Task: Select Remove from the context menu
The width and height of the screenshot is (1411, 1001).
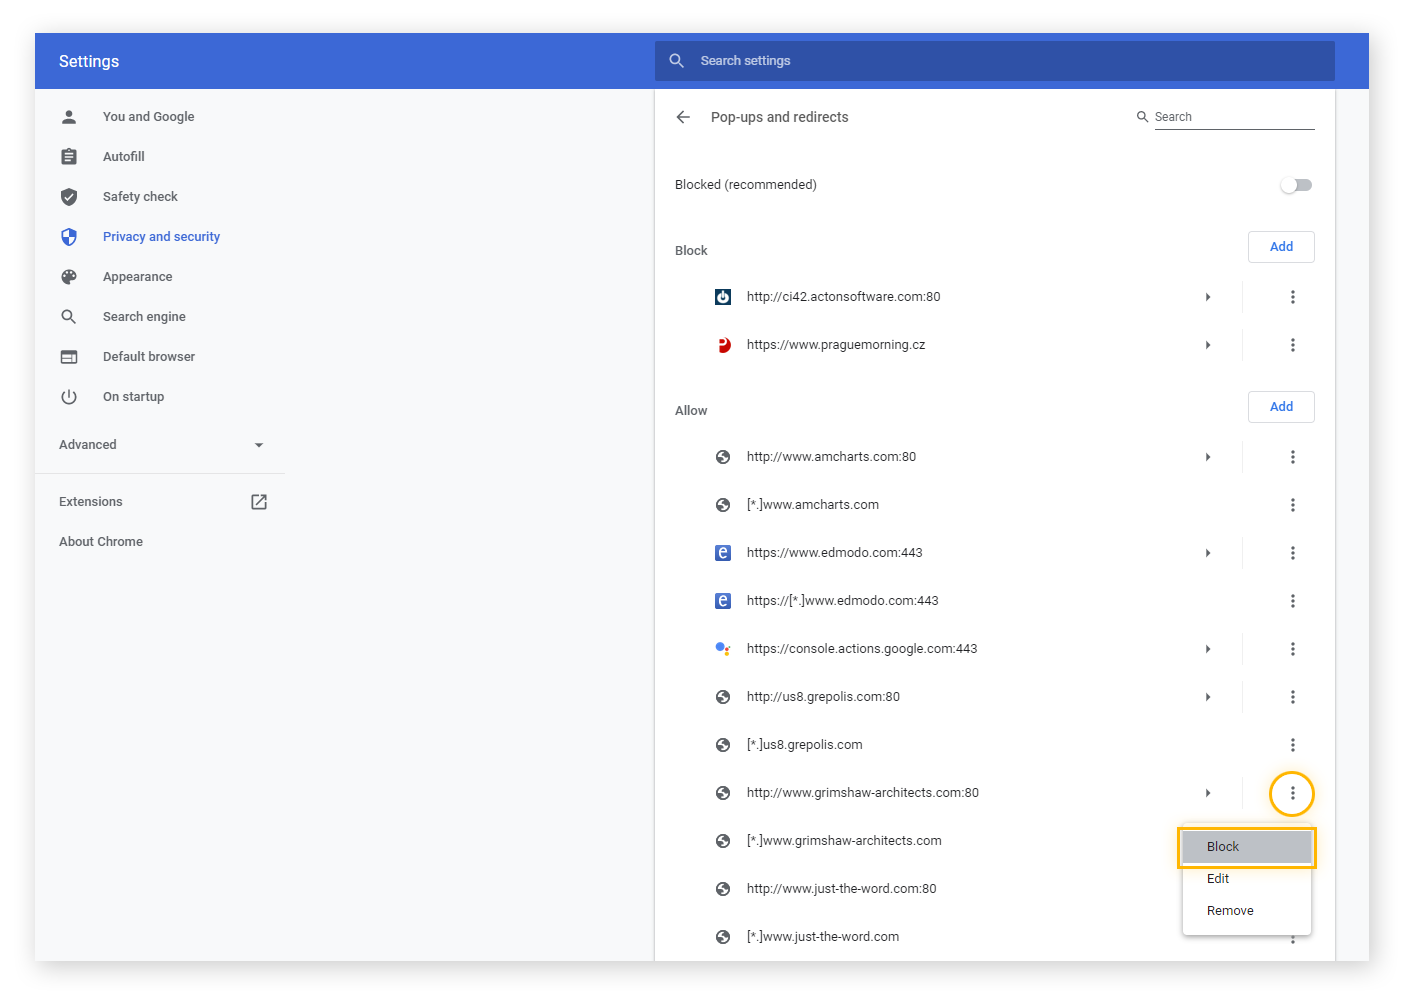Action: pyautogui.click(x=1231, y=910)
